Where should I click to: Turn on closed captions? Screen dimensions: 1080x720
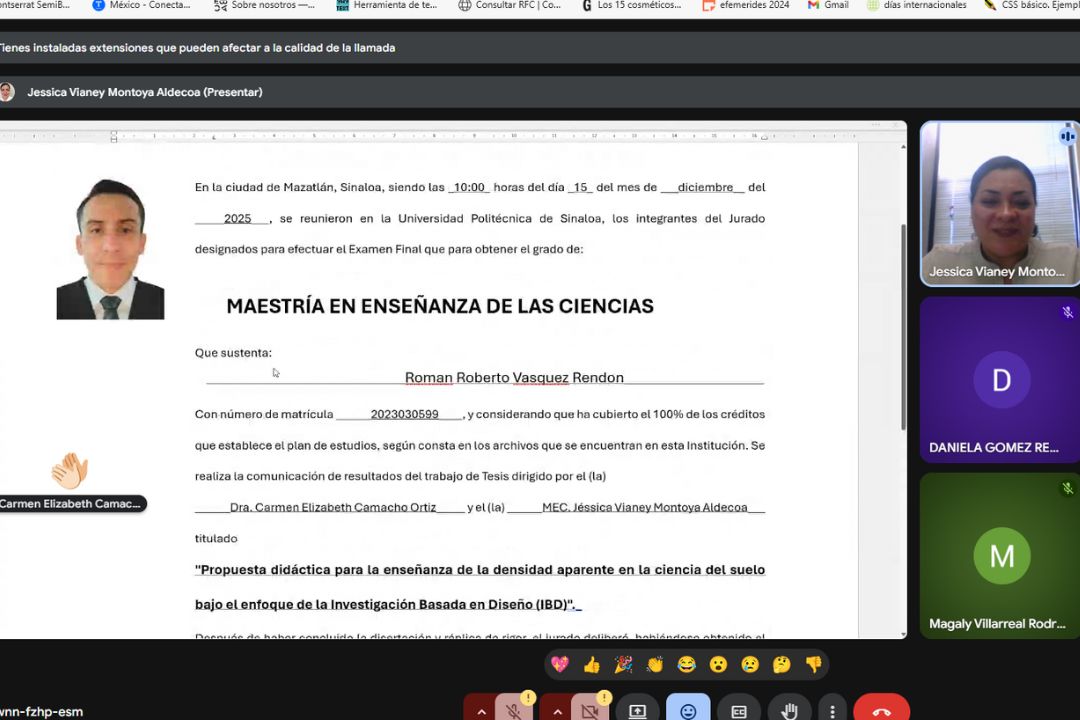[x=739, y=710]
